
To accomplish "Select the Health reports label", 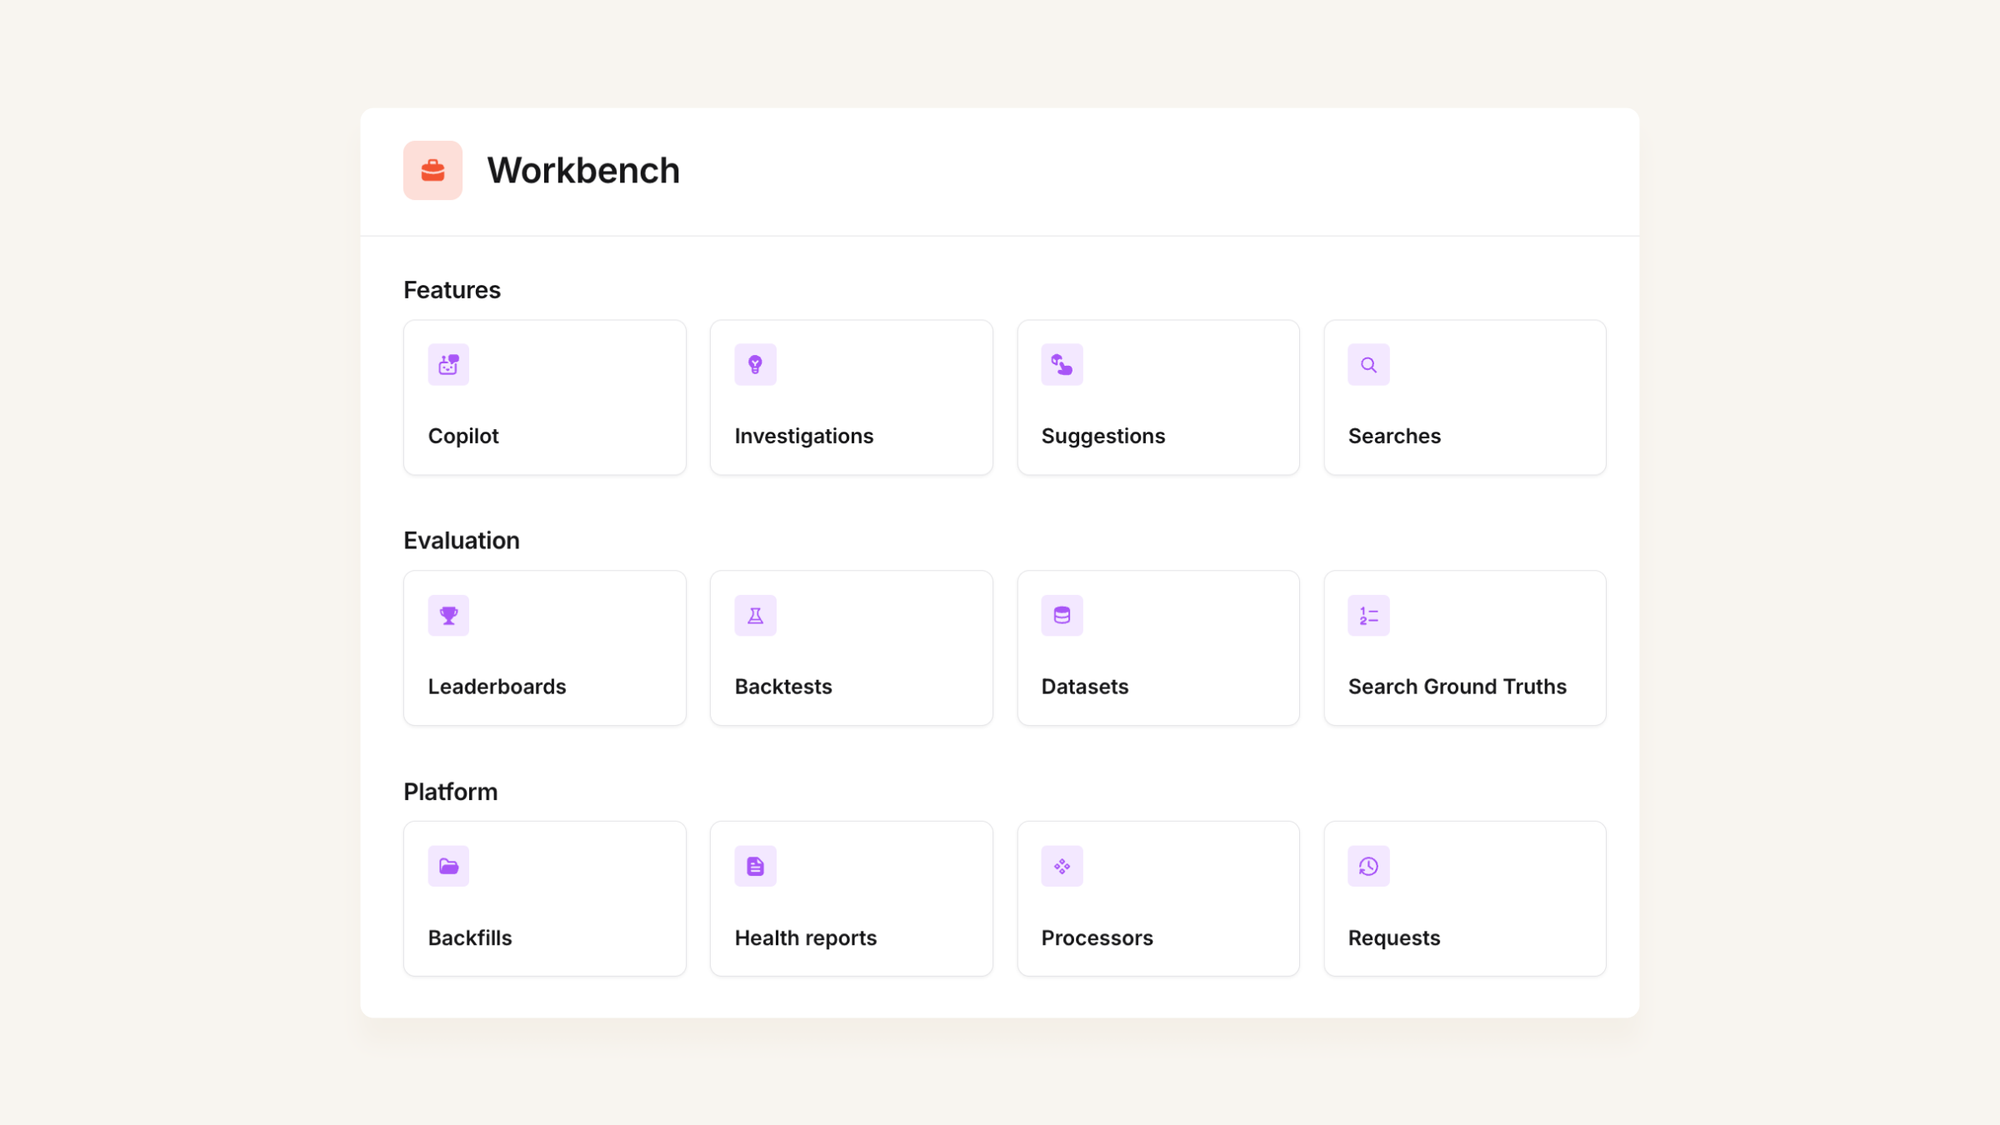I will (x=805, y=938).
